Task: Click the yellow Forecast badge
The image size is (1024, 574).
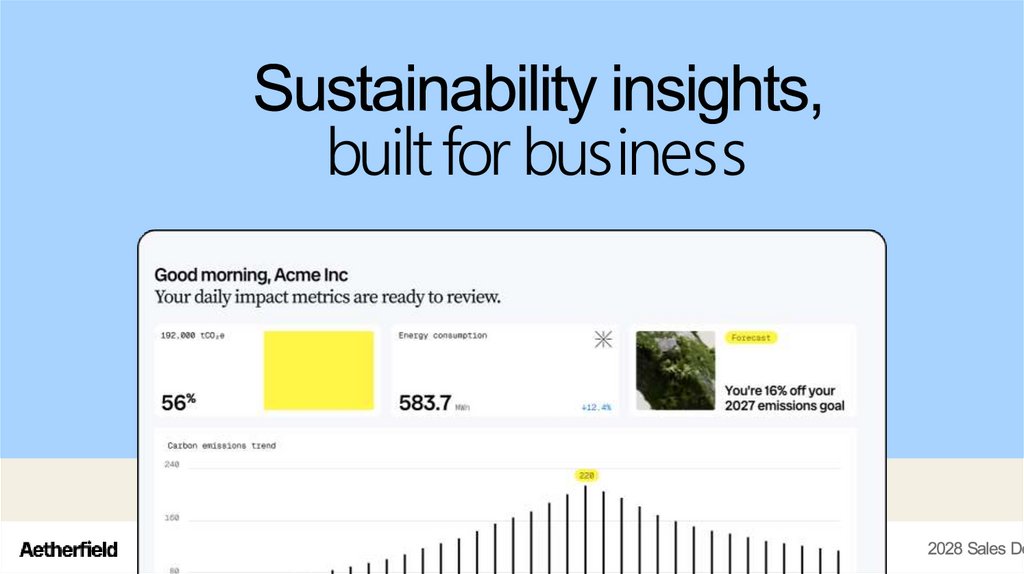Action: 751,338
